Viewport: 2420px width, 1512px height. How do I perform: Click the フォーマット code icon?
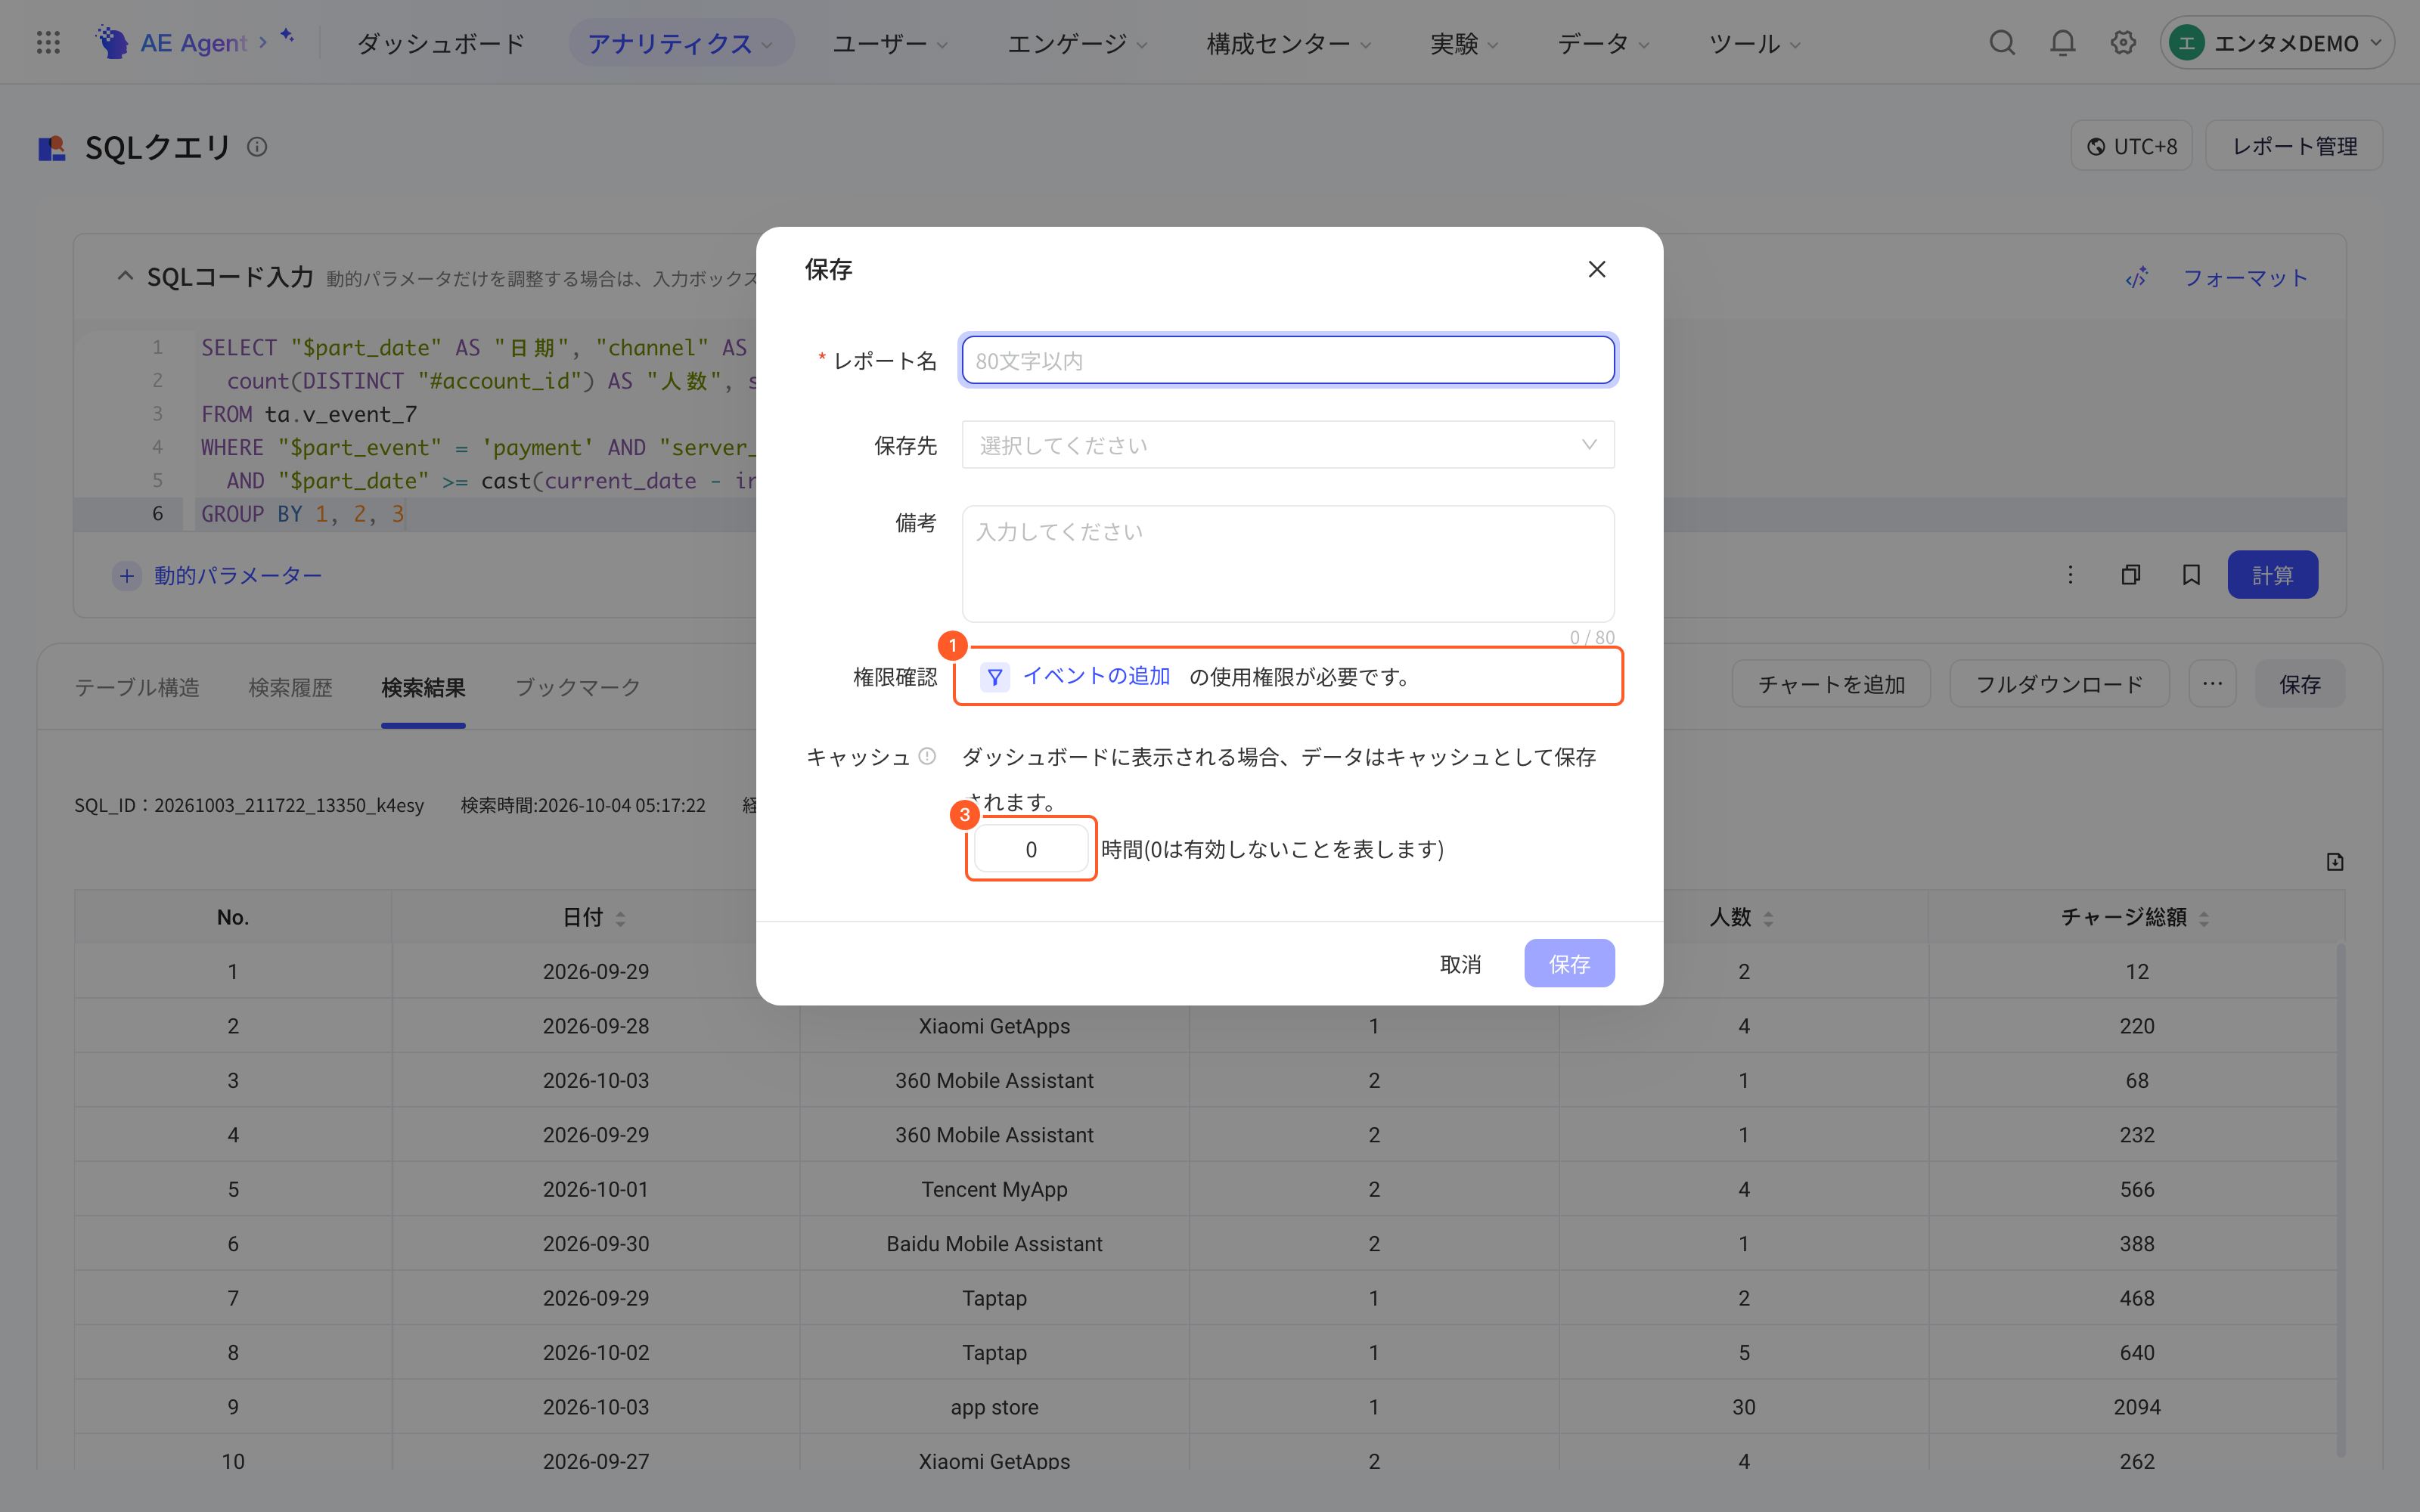click(2137, 278)
